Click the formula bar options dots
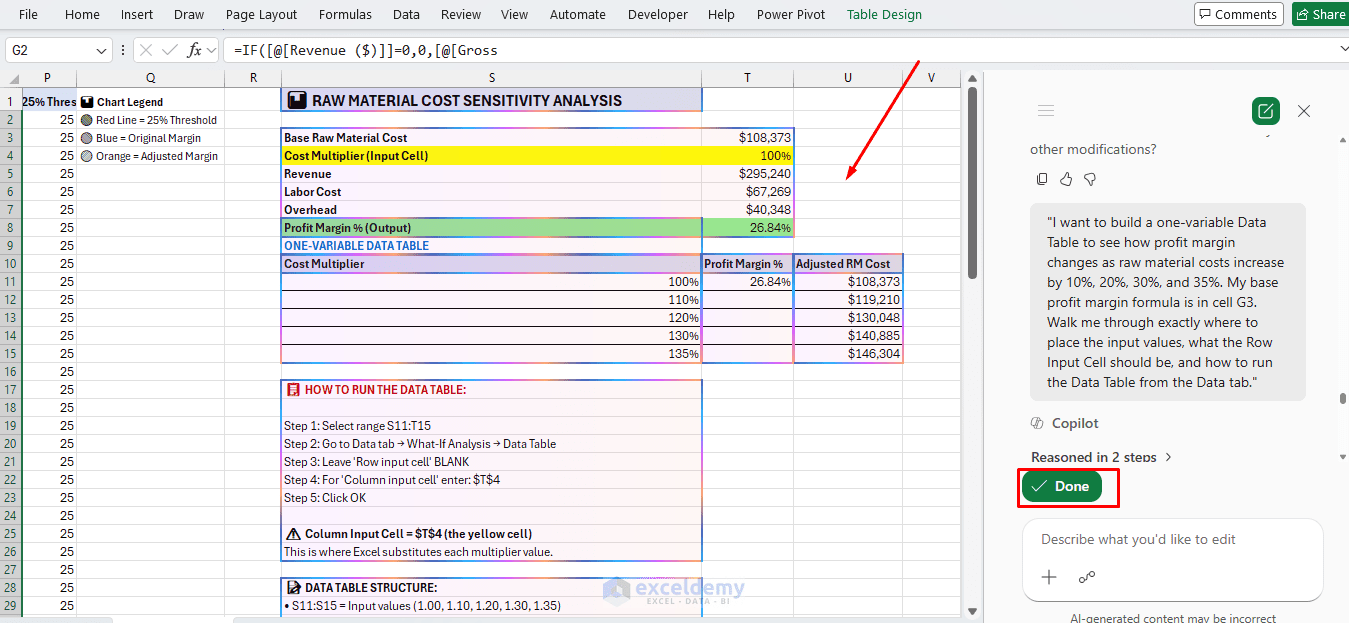 (123, 50)
